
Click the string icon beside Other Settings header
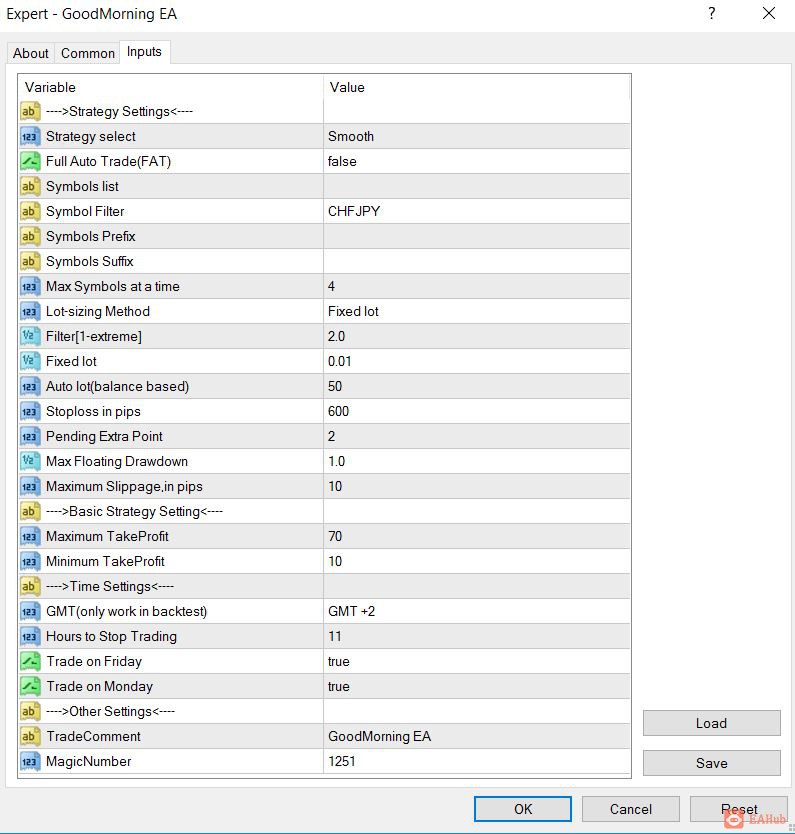click(30, 711)
